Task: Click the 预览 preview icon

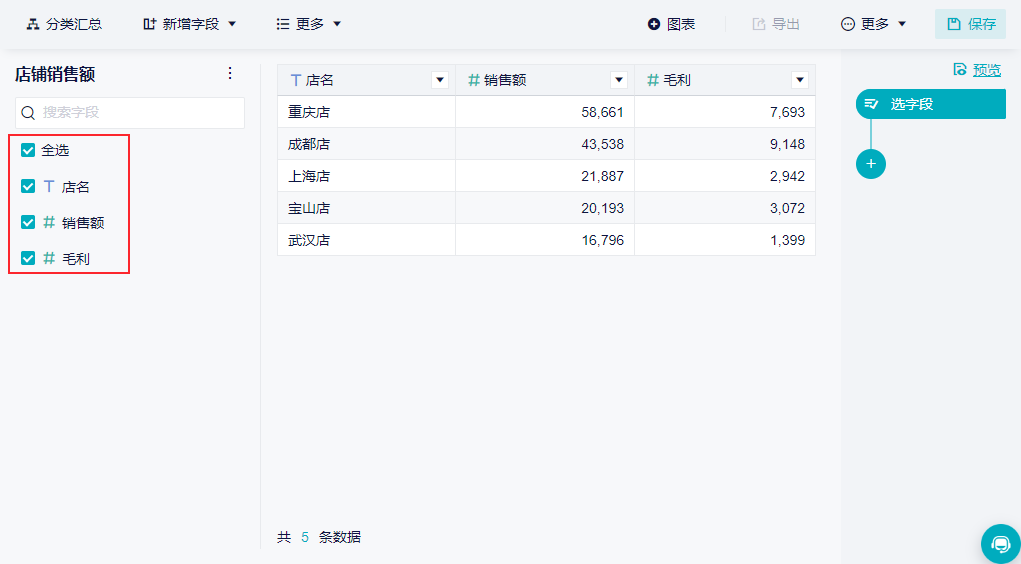Action: 960,70
